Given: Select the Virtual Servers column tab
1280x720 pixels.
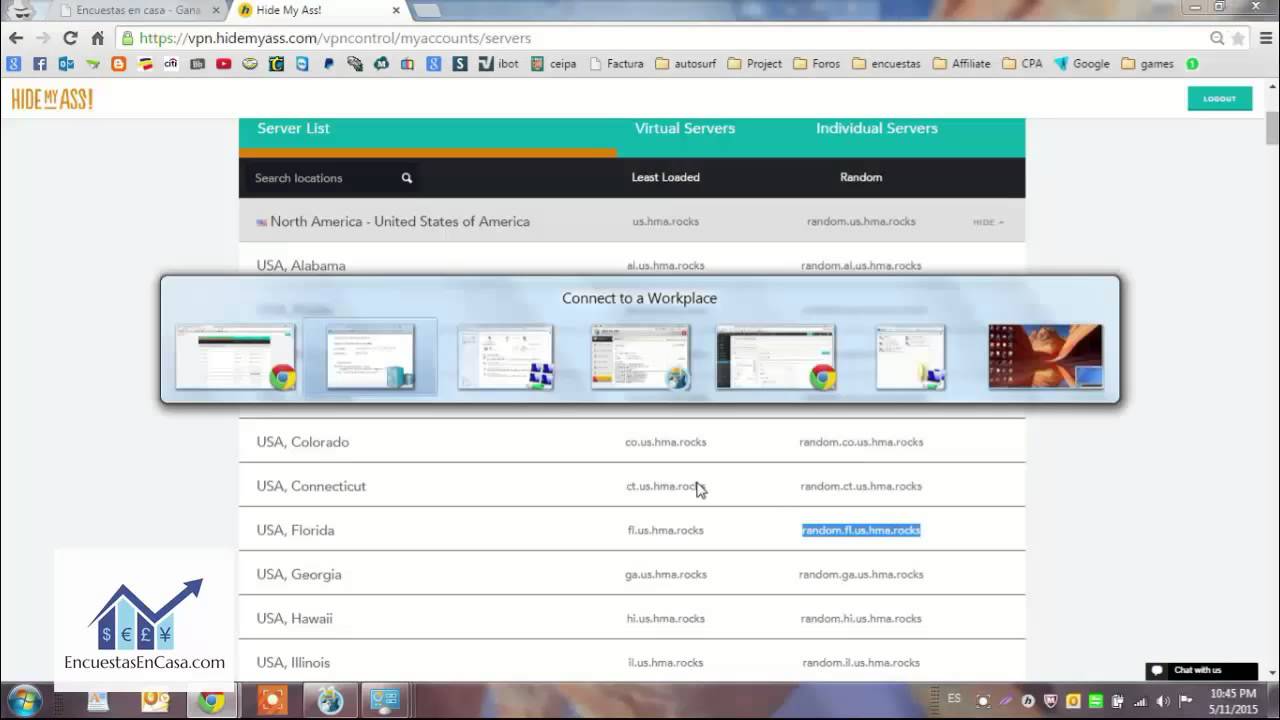Looking at the screenshot, I should (x=685, y=128).
